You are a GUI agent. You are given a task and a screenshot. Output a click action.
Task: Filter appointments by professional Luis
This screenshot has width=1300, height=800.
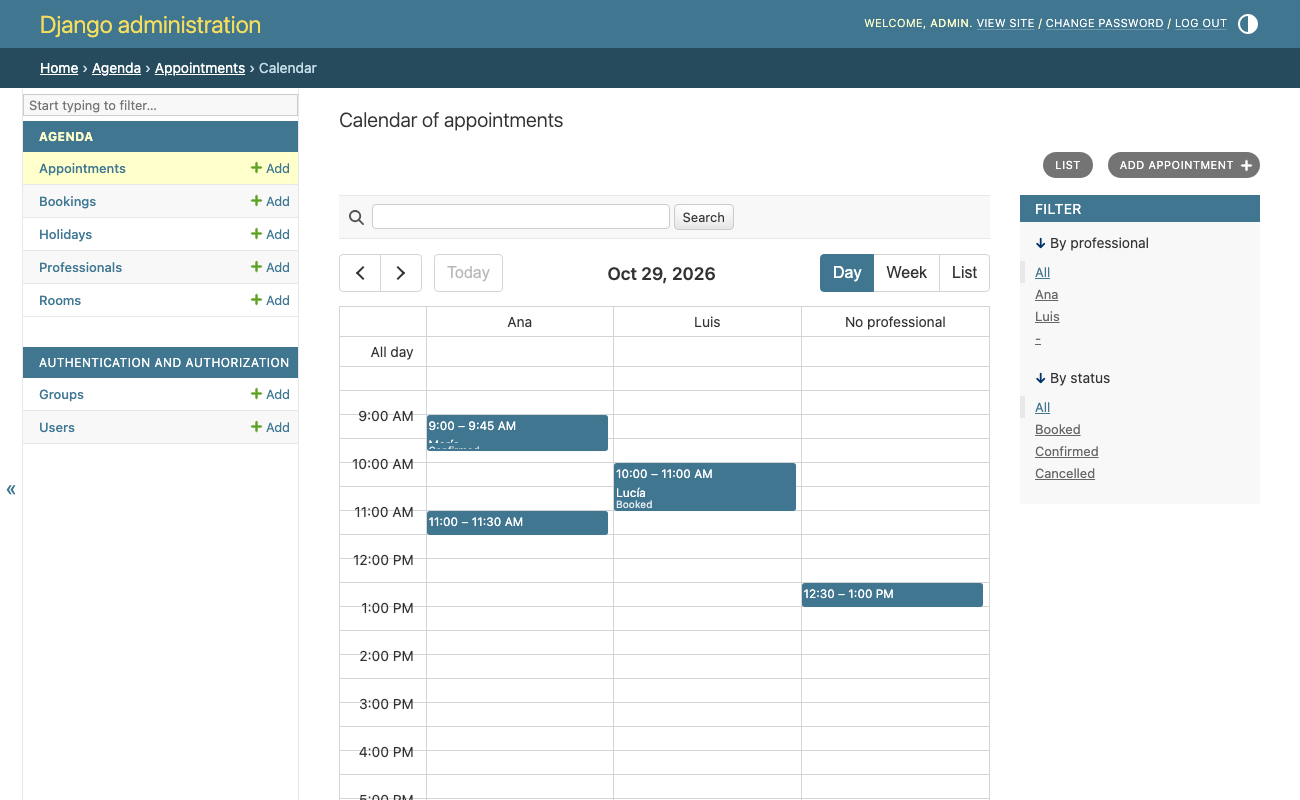tap(1047, 316)
